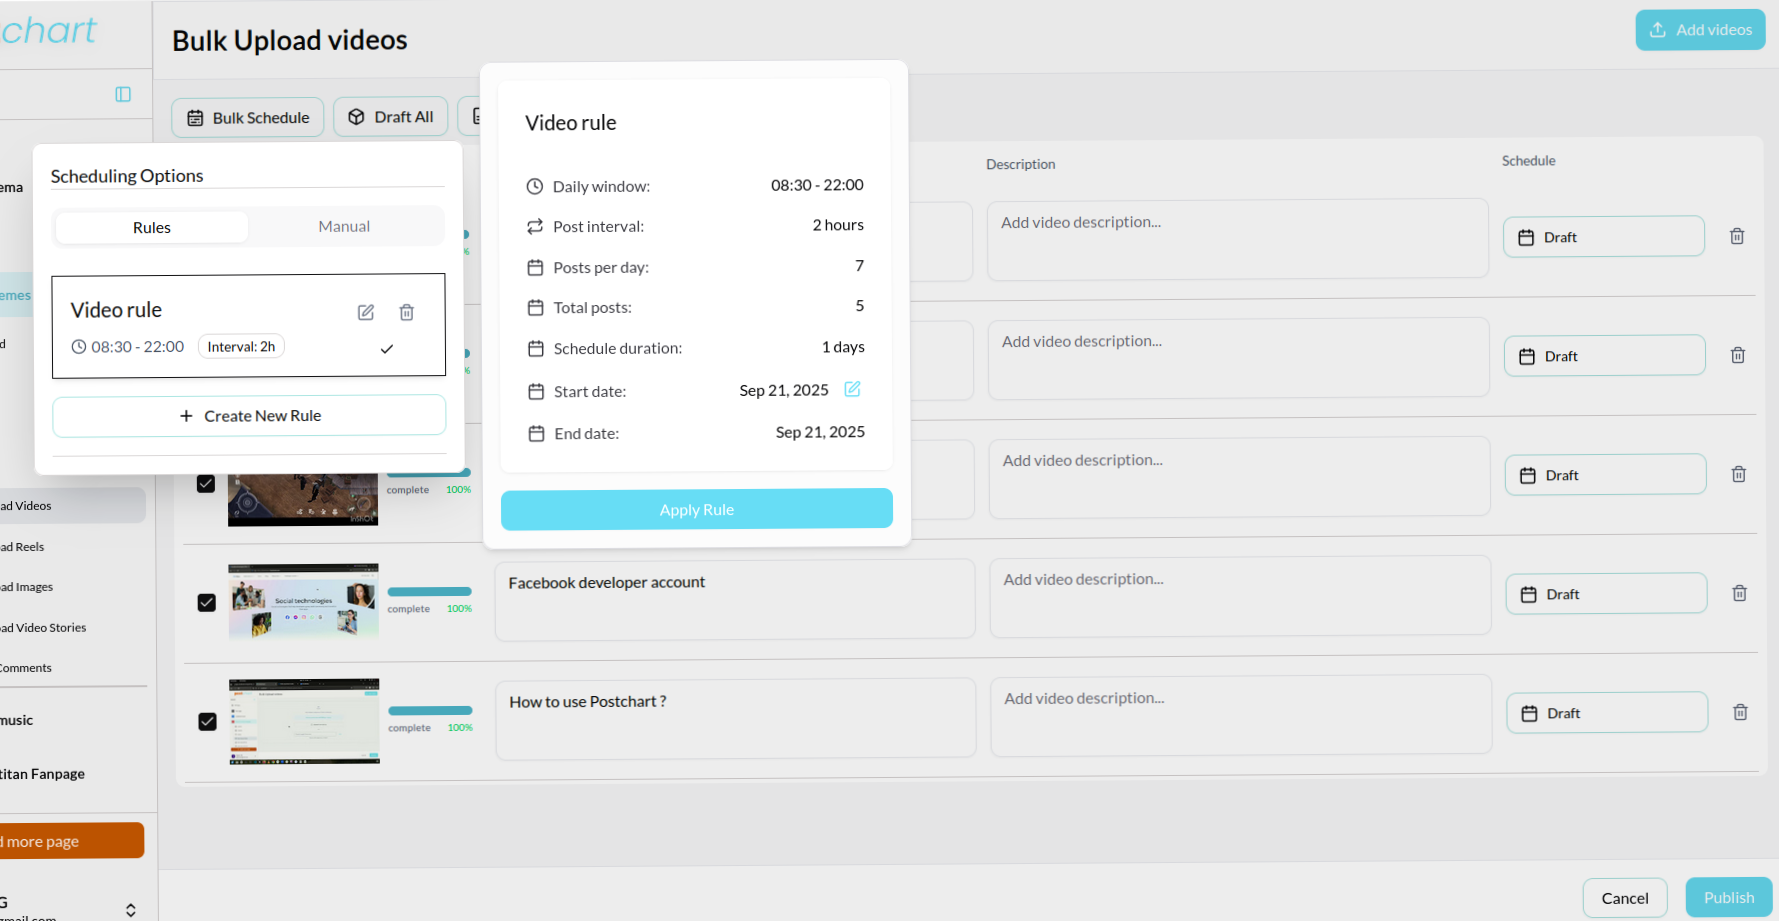Toggle checkbox beside the game video thumbnail
1779x921 pixels.
206,484
